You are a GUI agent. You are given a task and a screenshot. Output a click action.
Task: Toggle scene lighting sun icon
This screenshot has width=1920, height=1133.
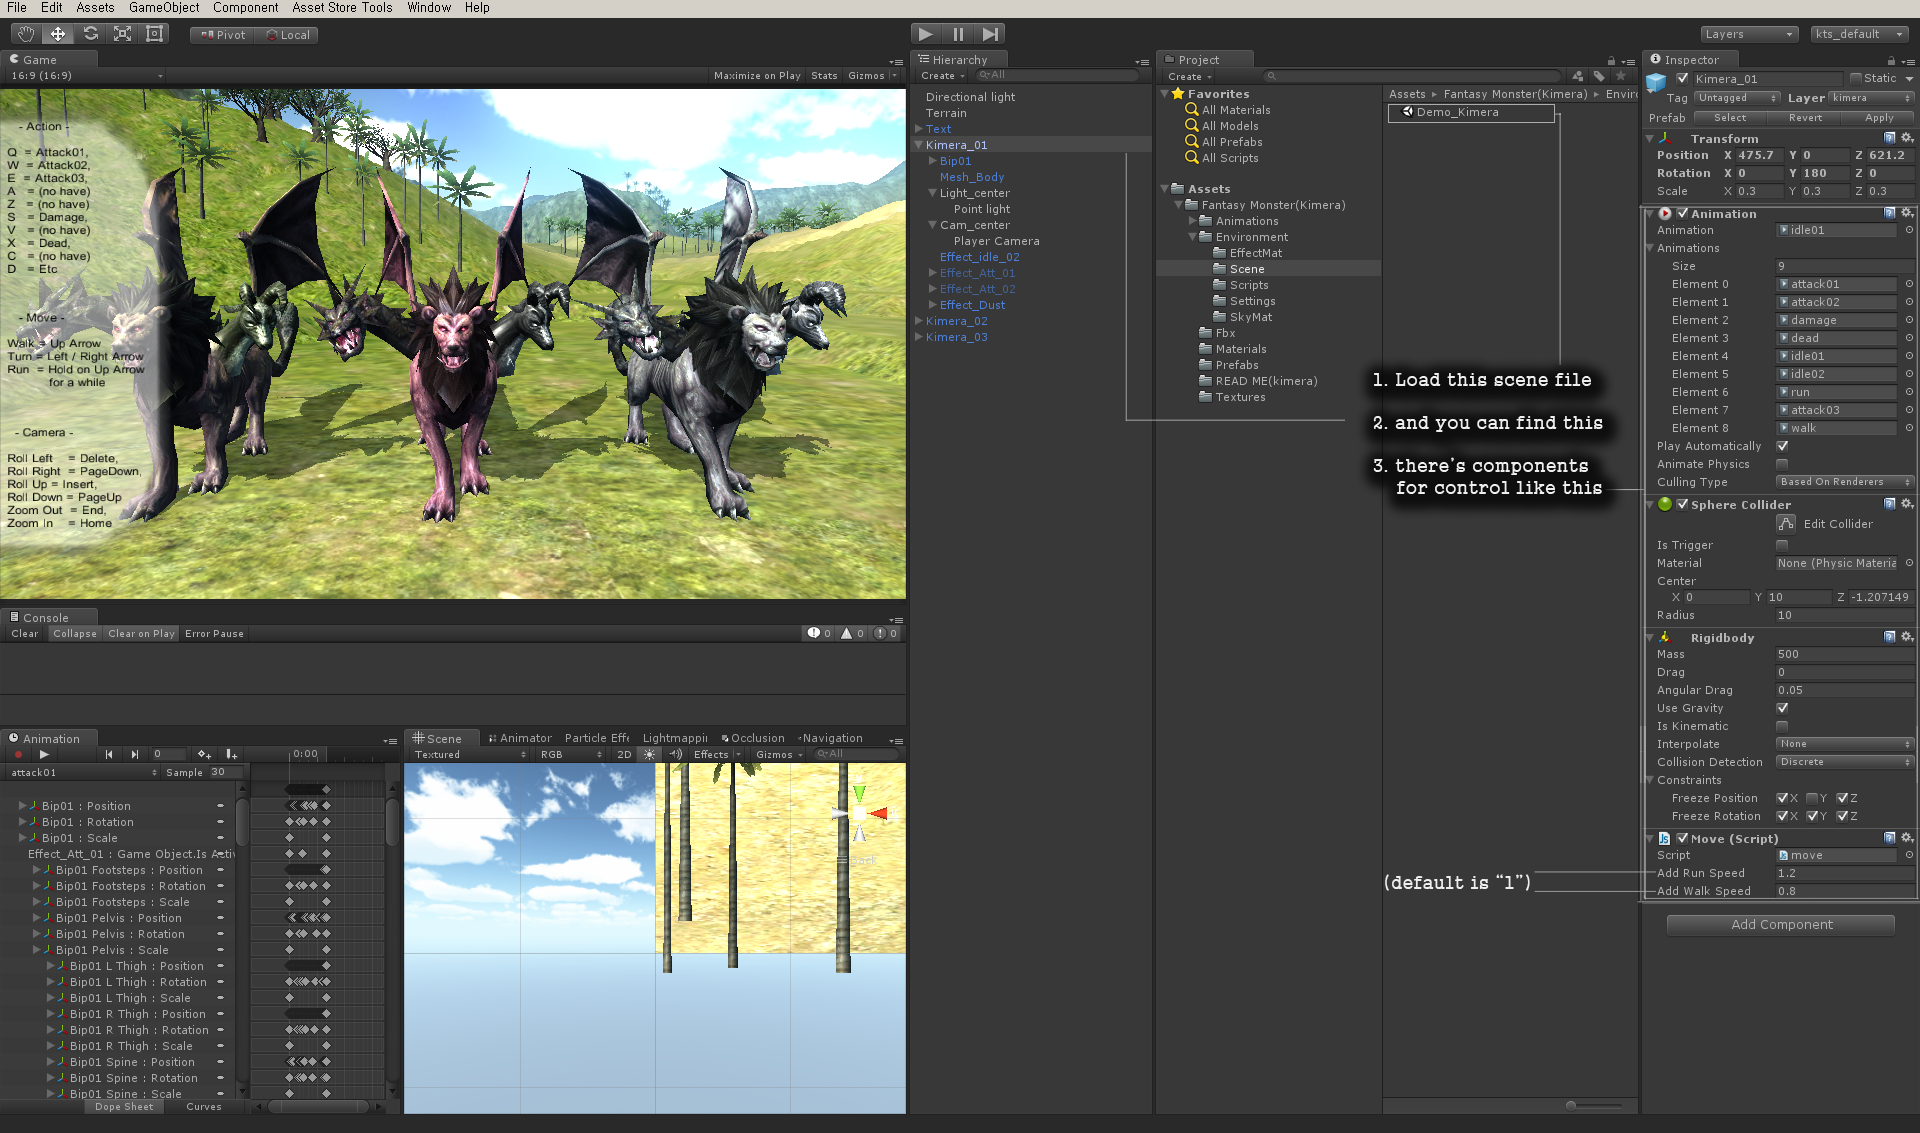649,755
